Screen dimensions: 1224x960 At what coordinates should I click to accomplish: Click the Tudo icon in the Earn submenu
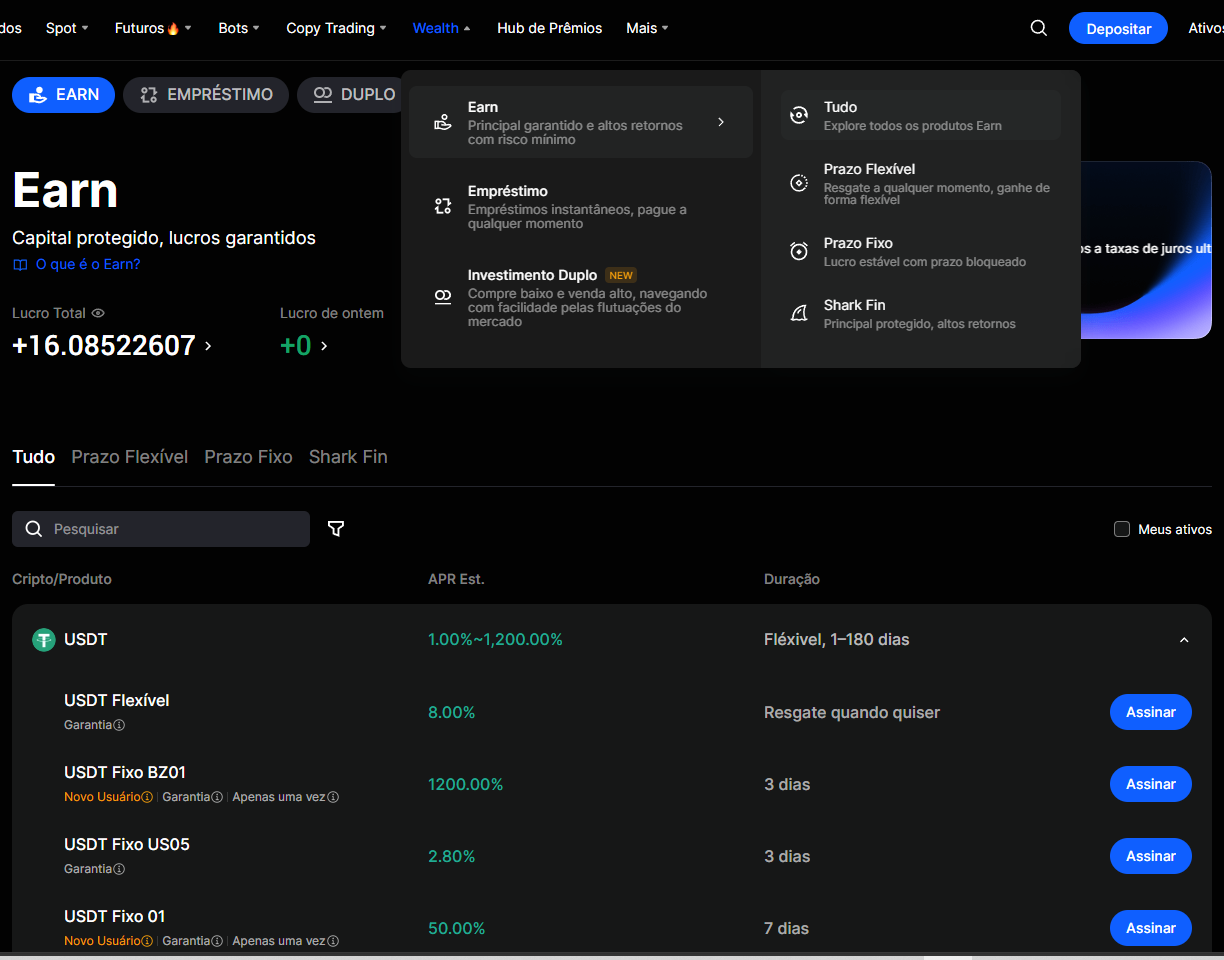pos(799,115)
